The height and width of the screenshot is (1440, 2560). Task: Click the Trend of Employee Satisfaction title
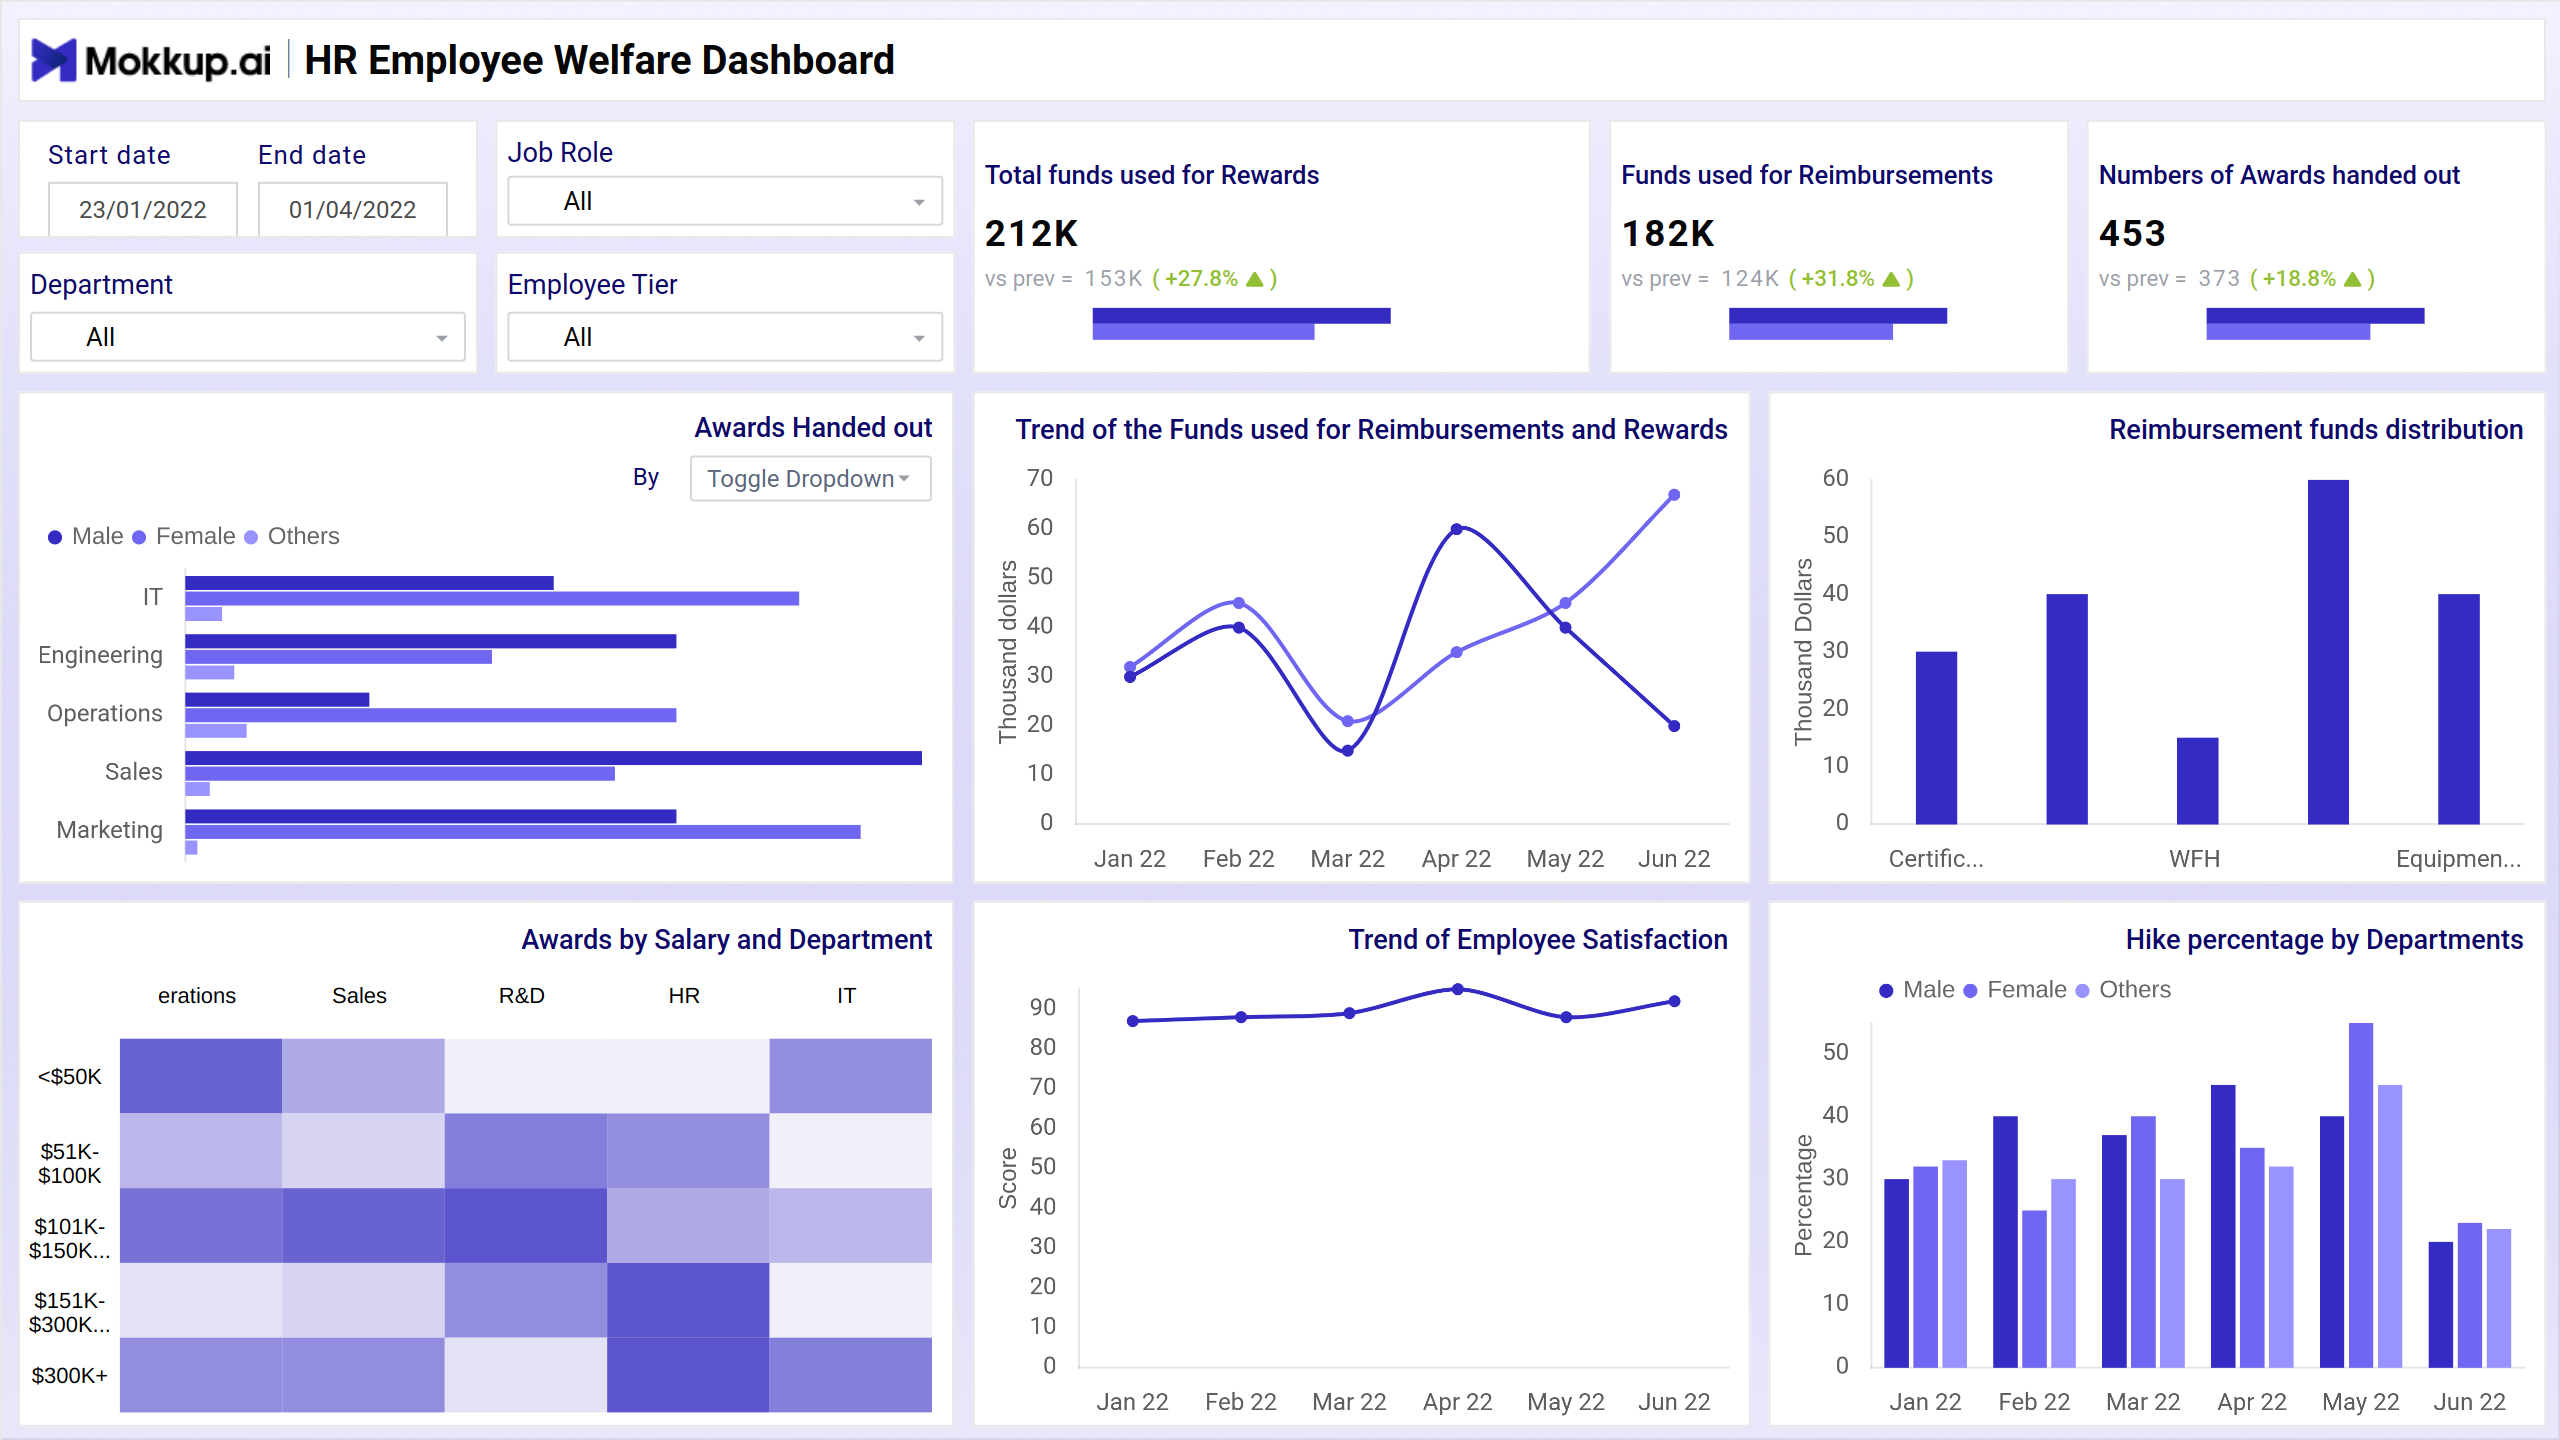tap(1538, 940)
